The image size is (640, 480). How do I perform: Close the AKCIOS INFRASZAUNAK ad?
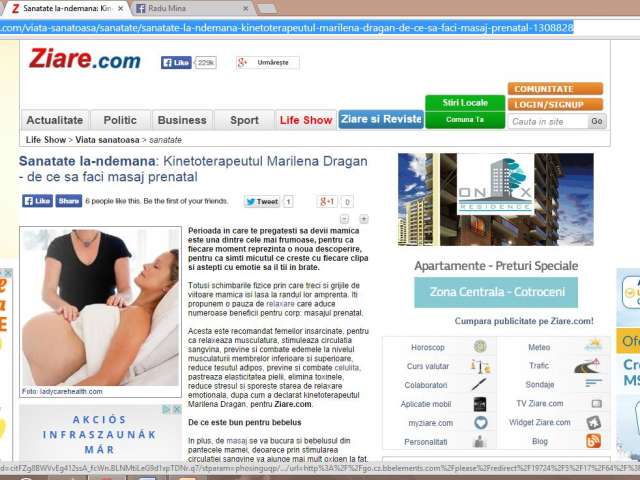coord(177,409)
